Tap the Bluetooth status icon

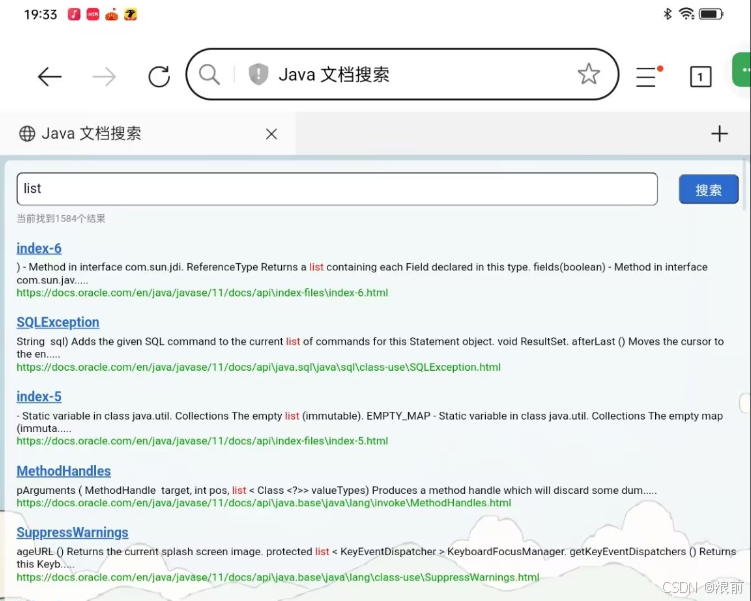(x=667, y=14)
